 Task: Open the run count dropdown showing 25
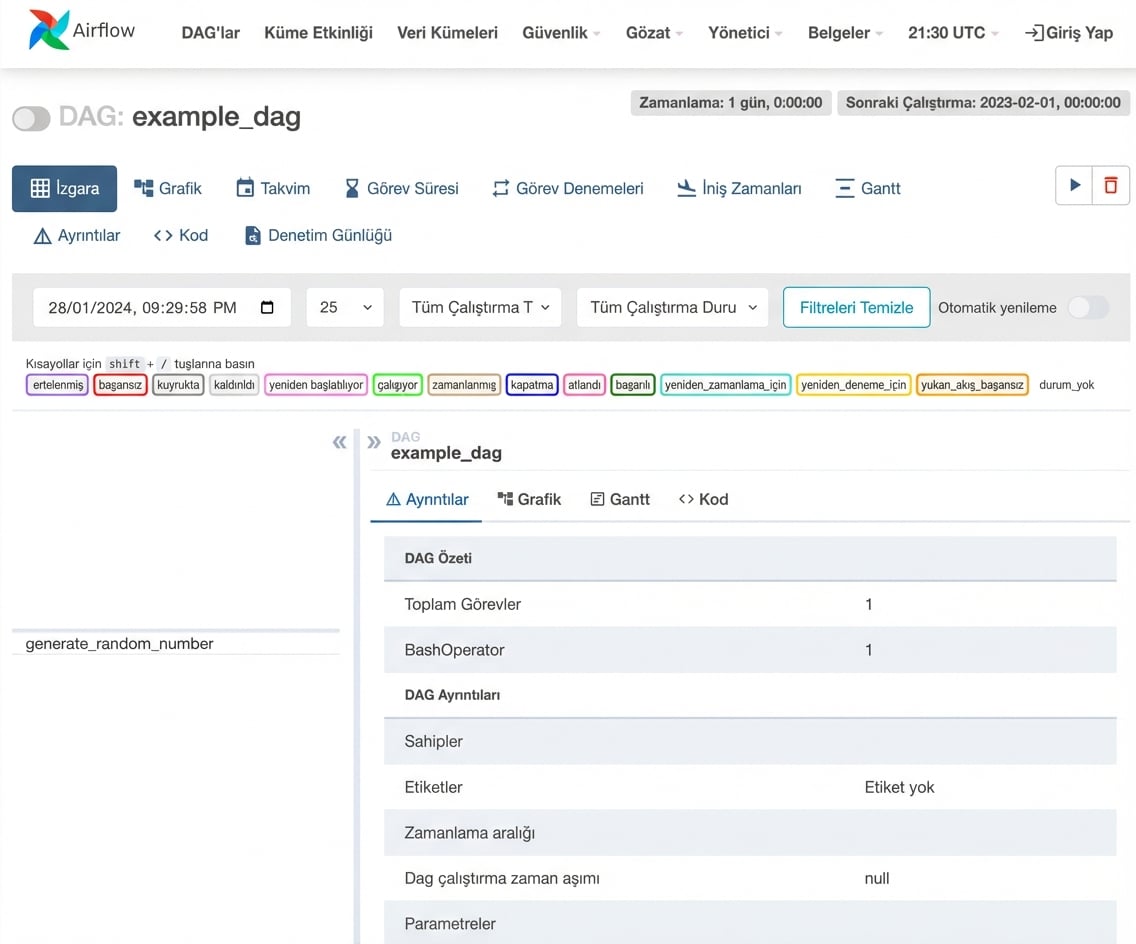345,308
